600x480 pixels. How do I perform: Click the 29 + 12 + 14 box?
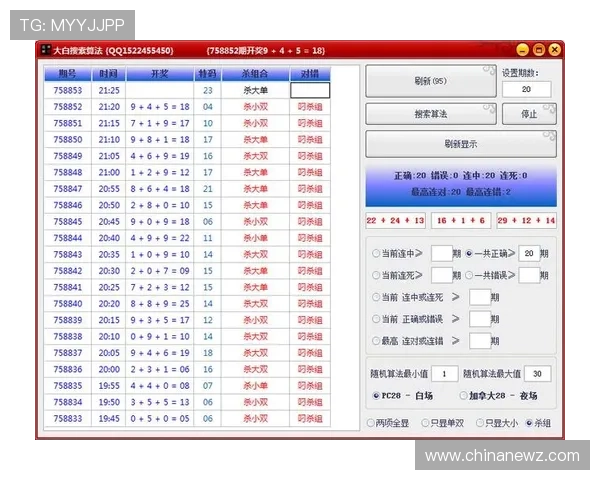click(526, 220)
